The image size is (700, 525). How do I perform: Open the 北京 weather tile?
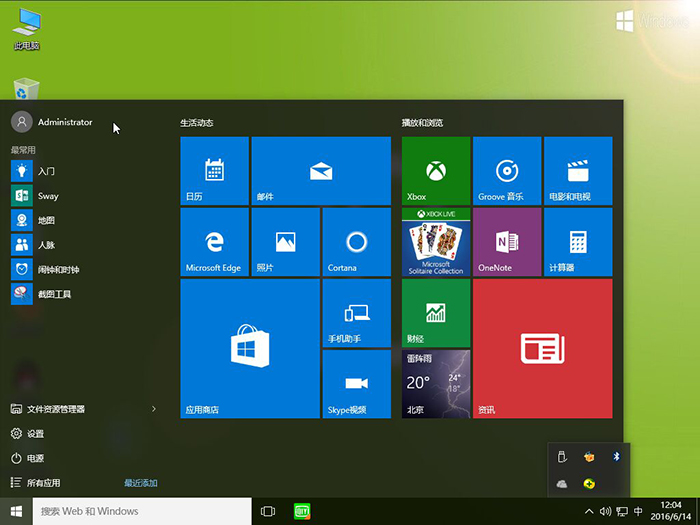coord(436,384)
